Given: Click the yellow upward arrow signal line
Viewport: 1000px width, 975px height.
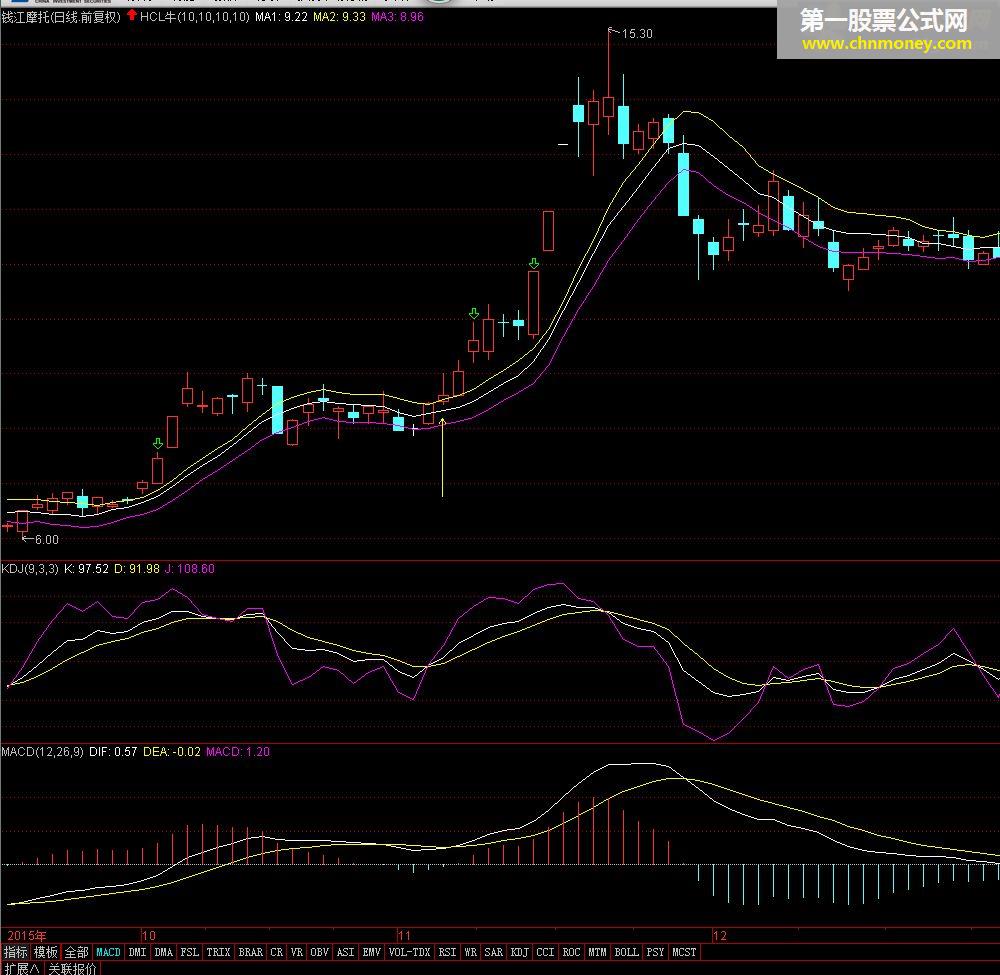Looking at the screenshot, I should [443, 457].
